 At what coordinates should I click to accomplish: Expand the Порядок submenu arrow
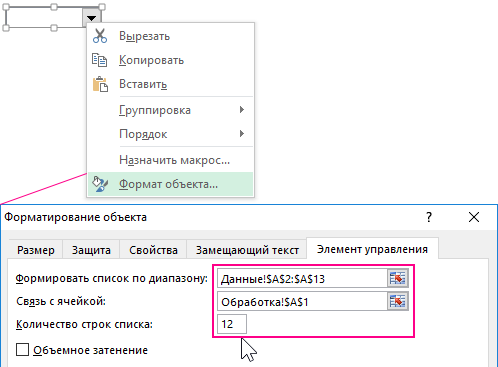click(x=242, y=134)
